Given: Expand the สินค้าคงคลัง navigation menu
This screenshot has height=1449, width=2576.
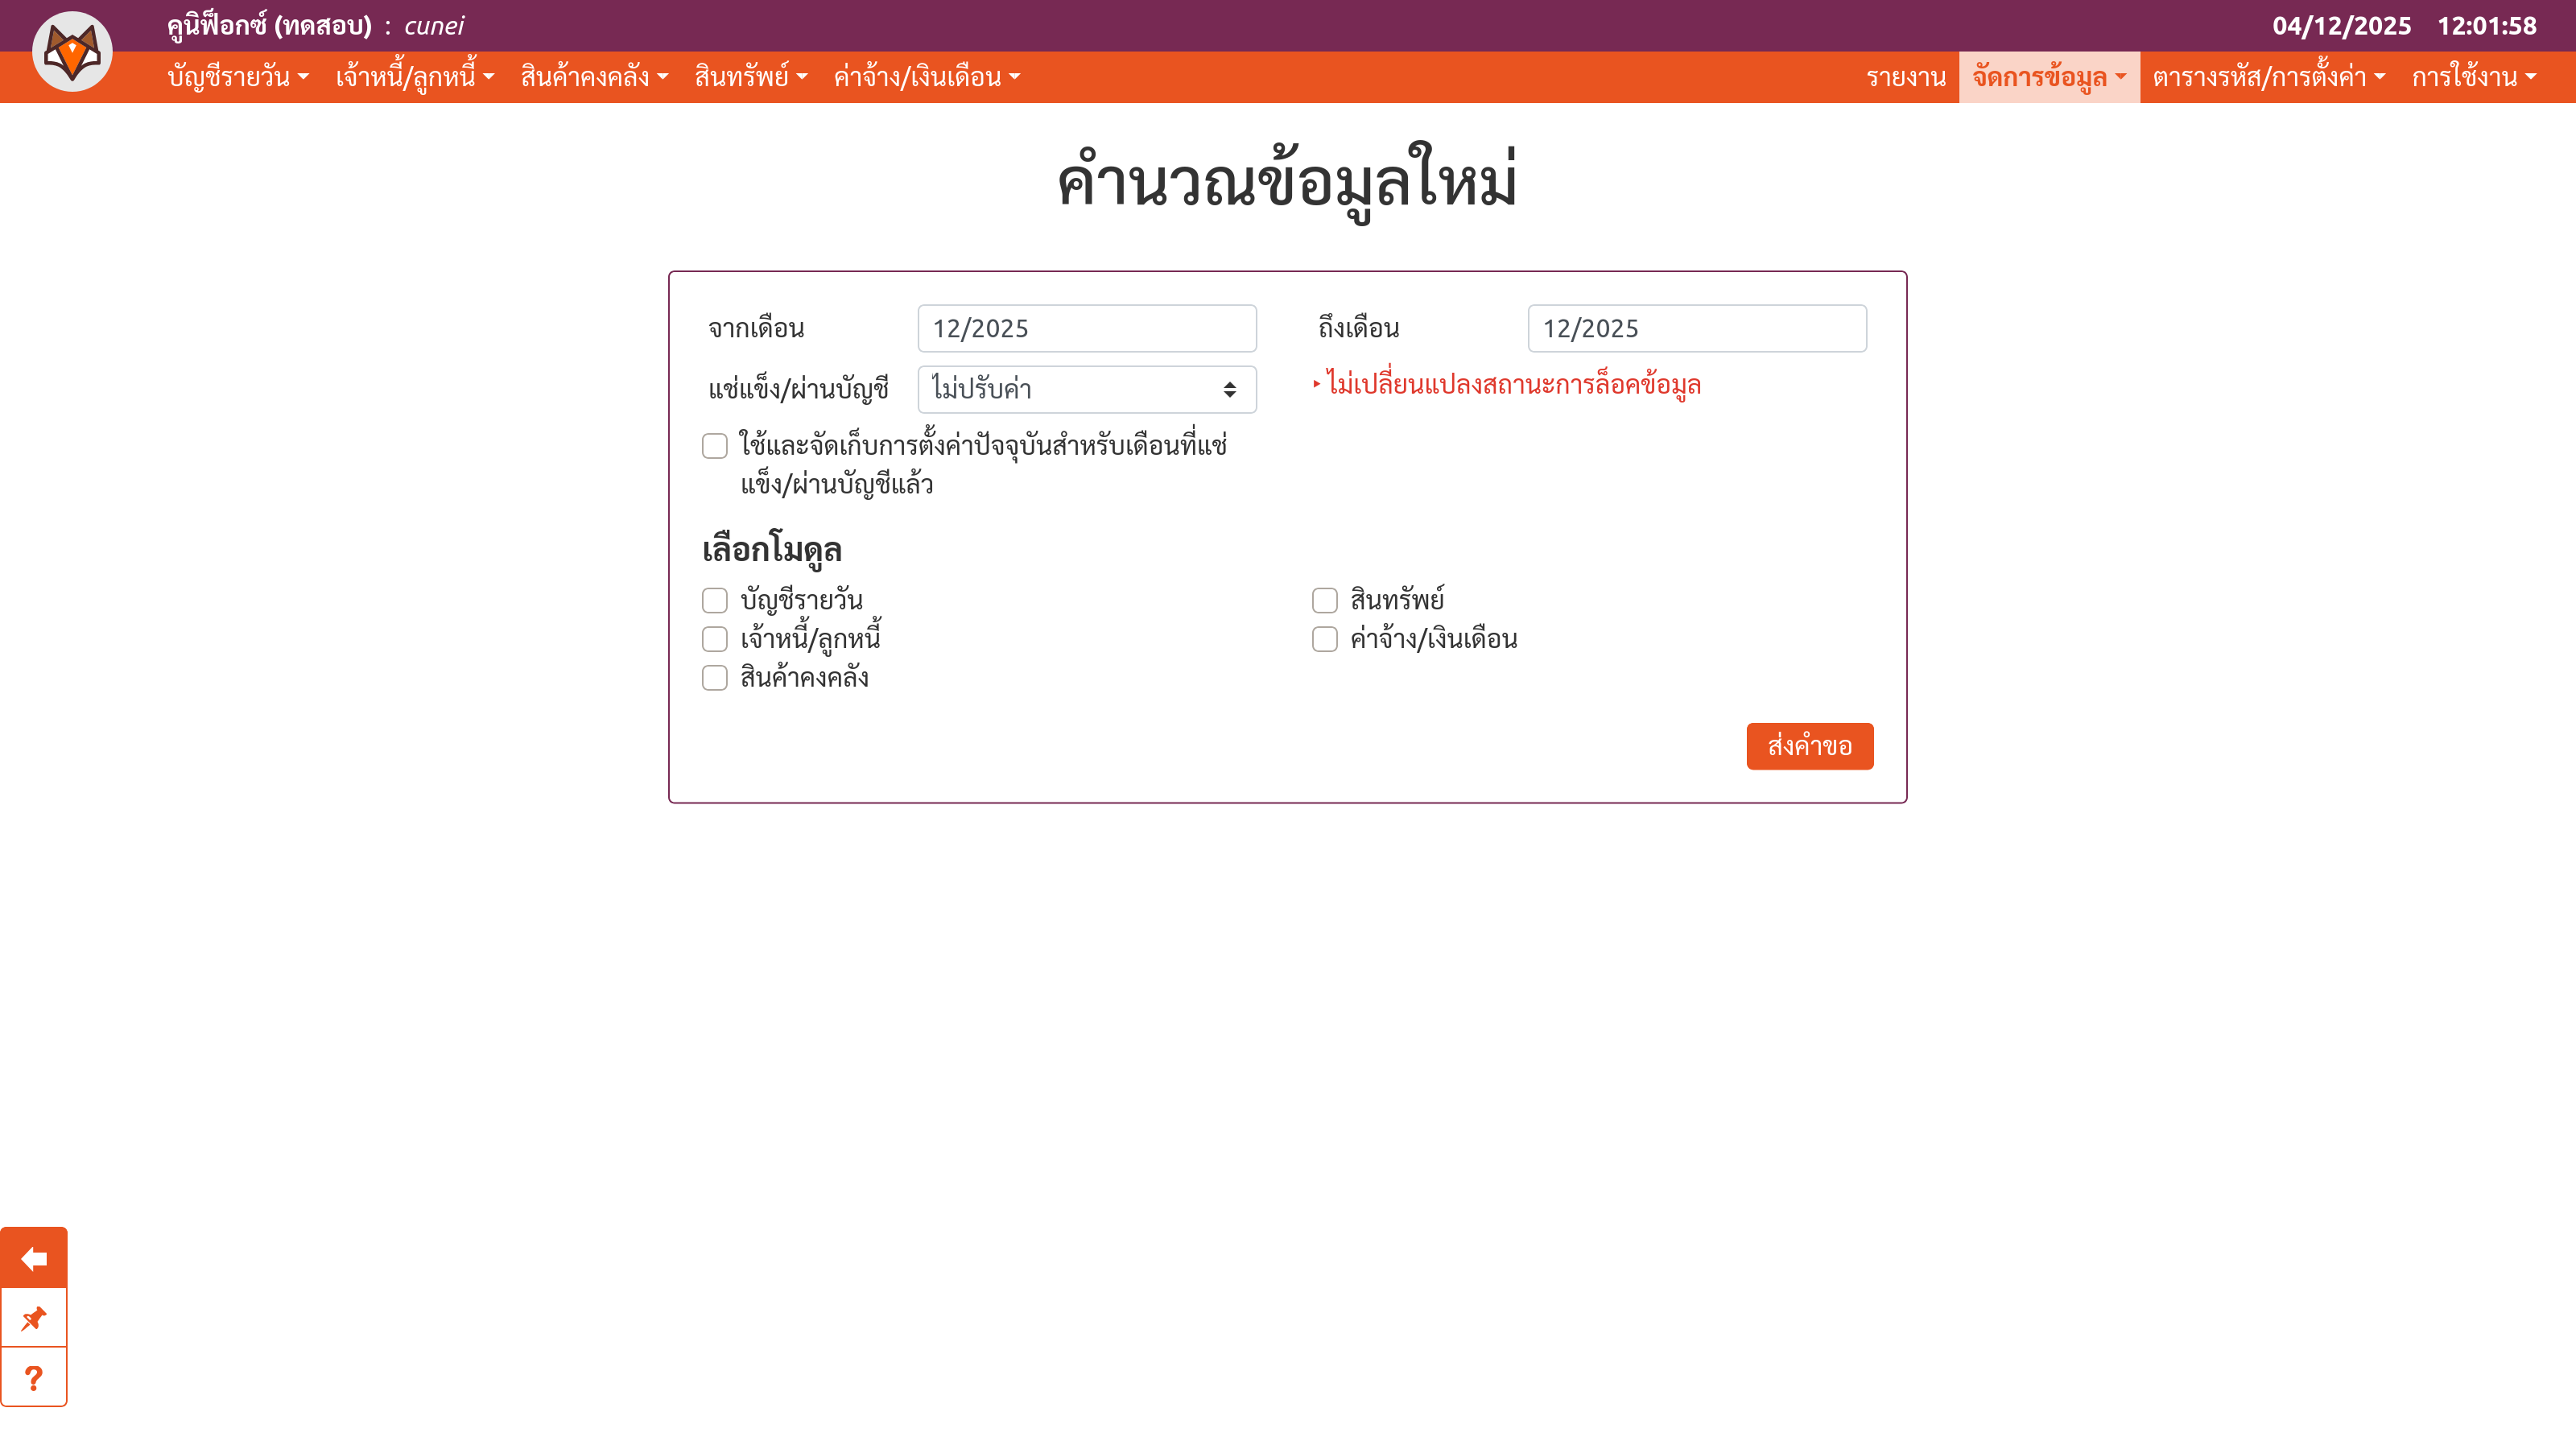Looking at the screenshot, I should (594, 77).
